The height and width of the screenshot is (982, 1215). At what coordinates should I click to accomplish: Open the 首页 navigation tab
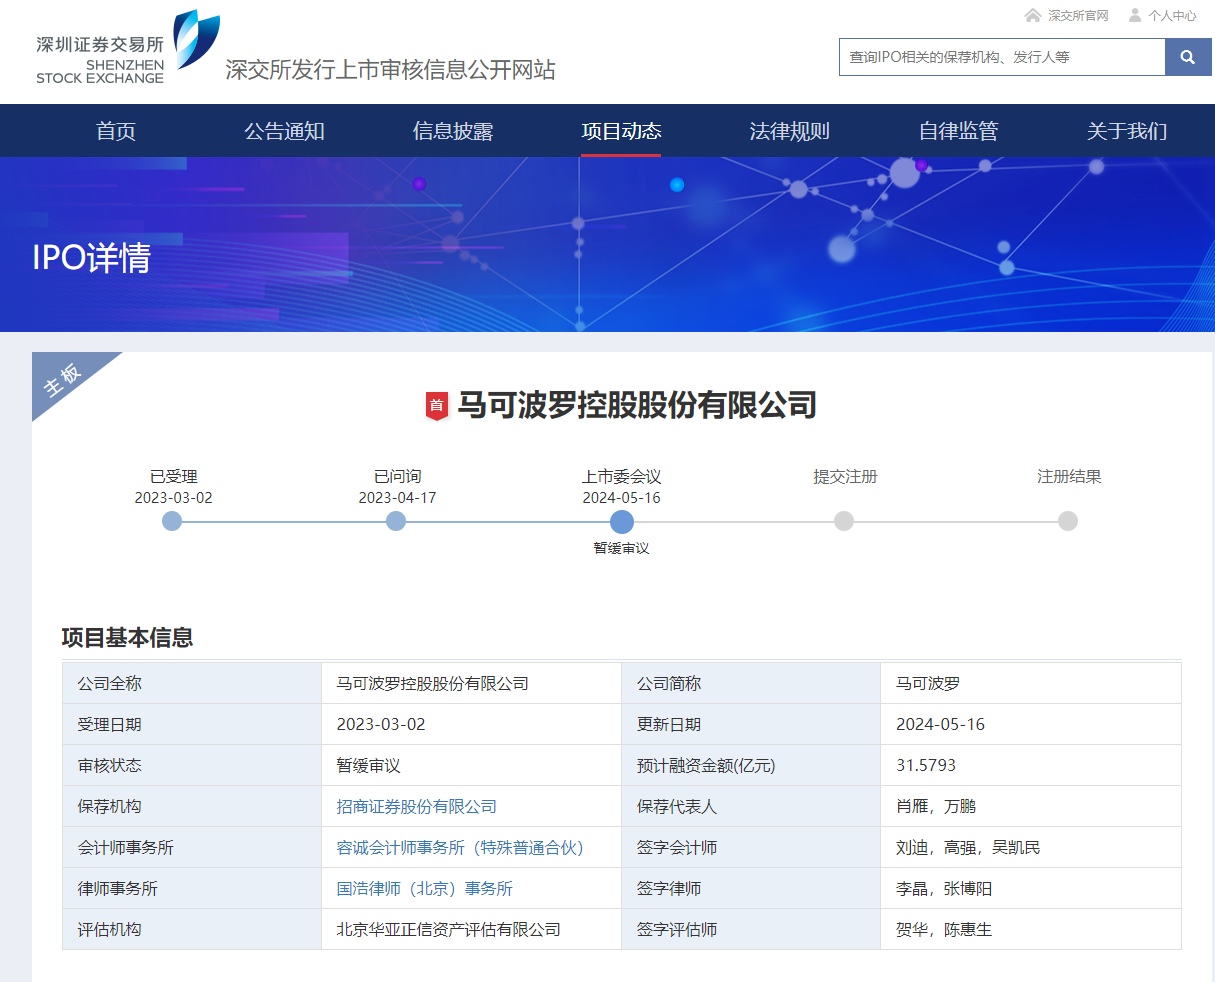[116, 131]
